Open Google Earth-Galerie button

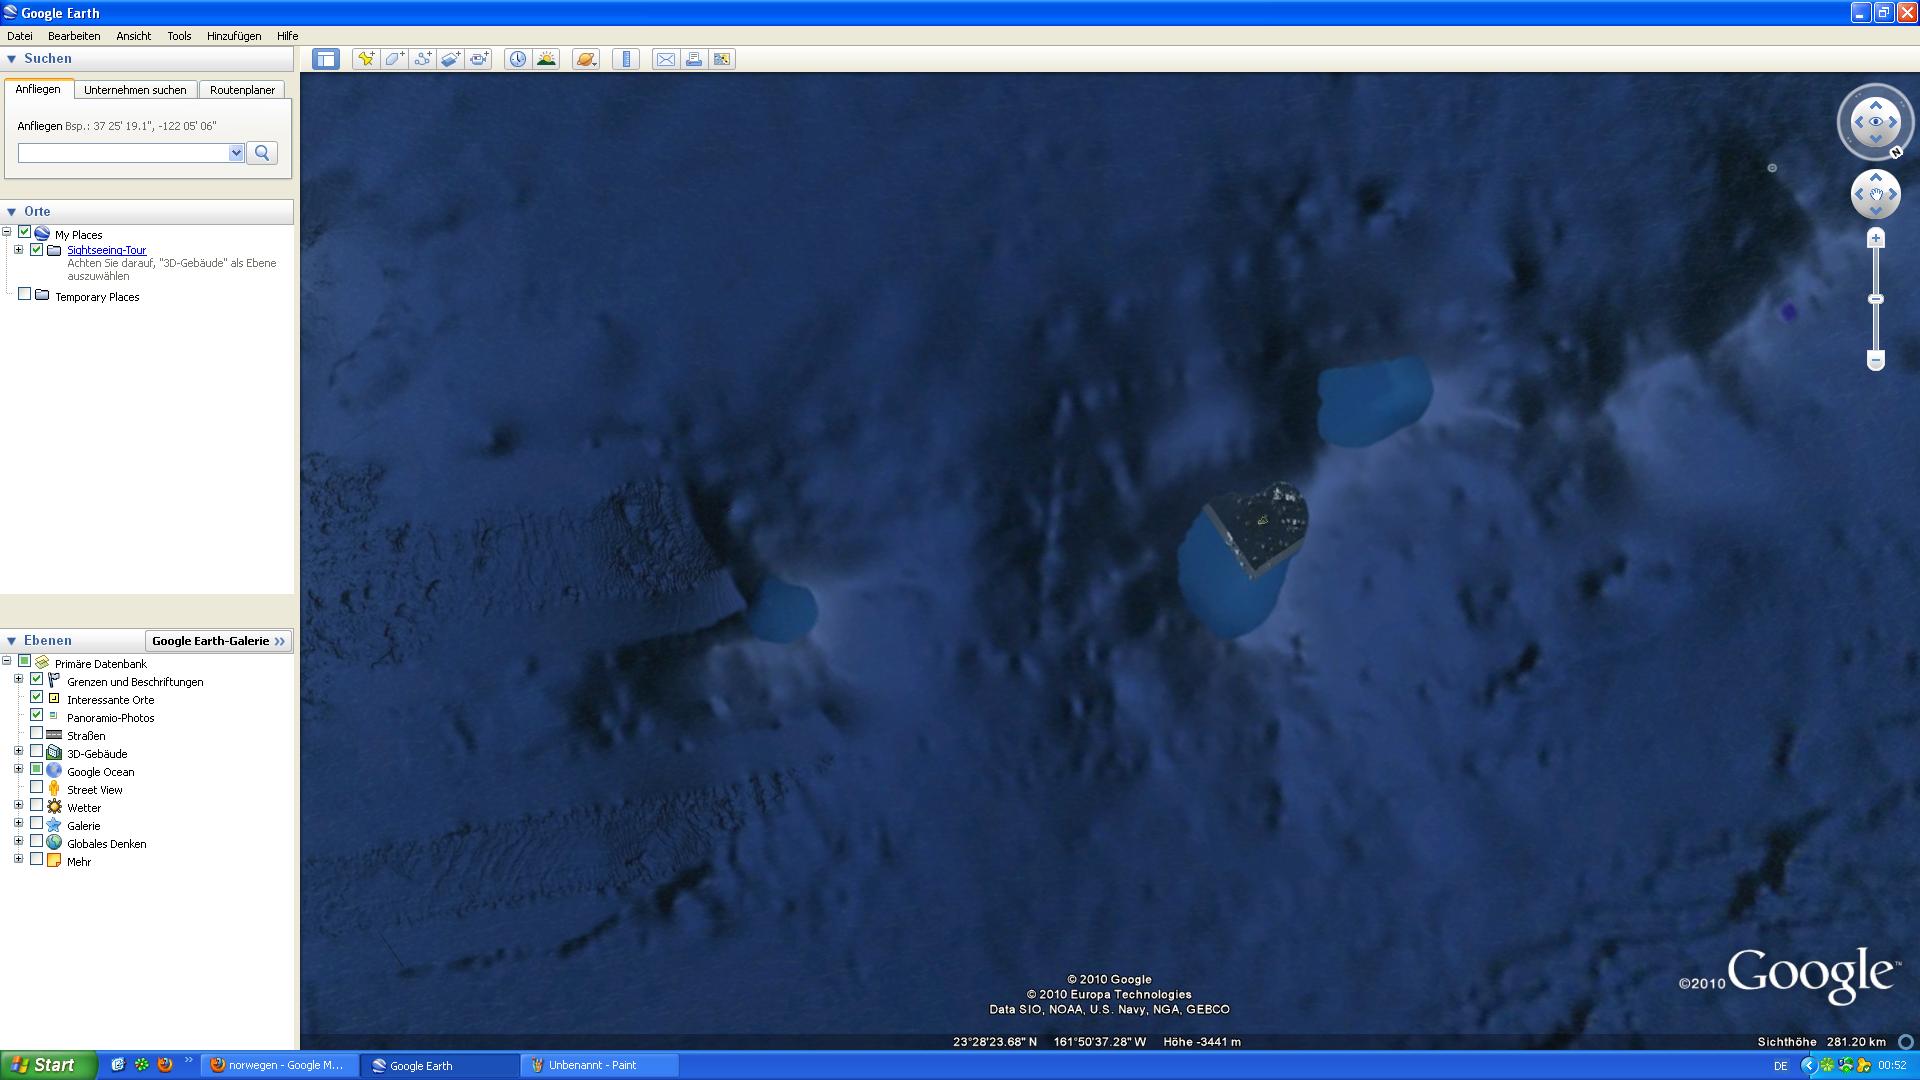(219, 641)
